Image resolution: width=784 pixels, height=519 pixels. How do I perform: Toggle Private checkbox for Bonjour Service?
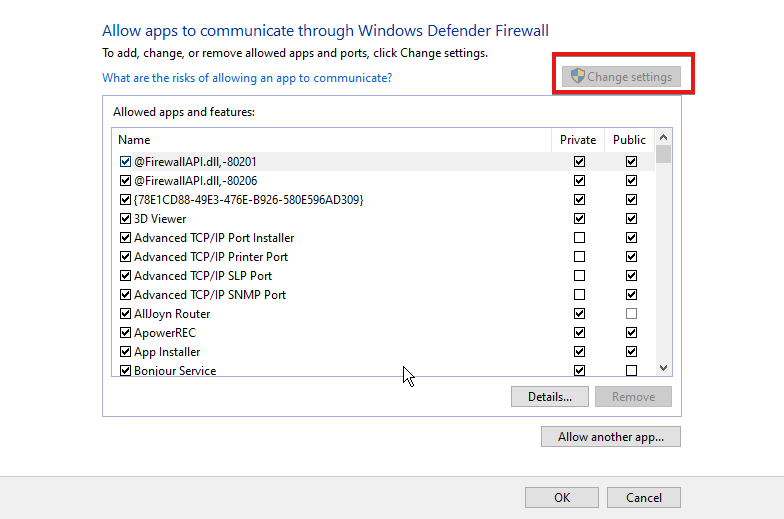click(x=579, y=370)
